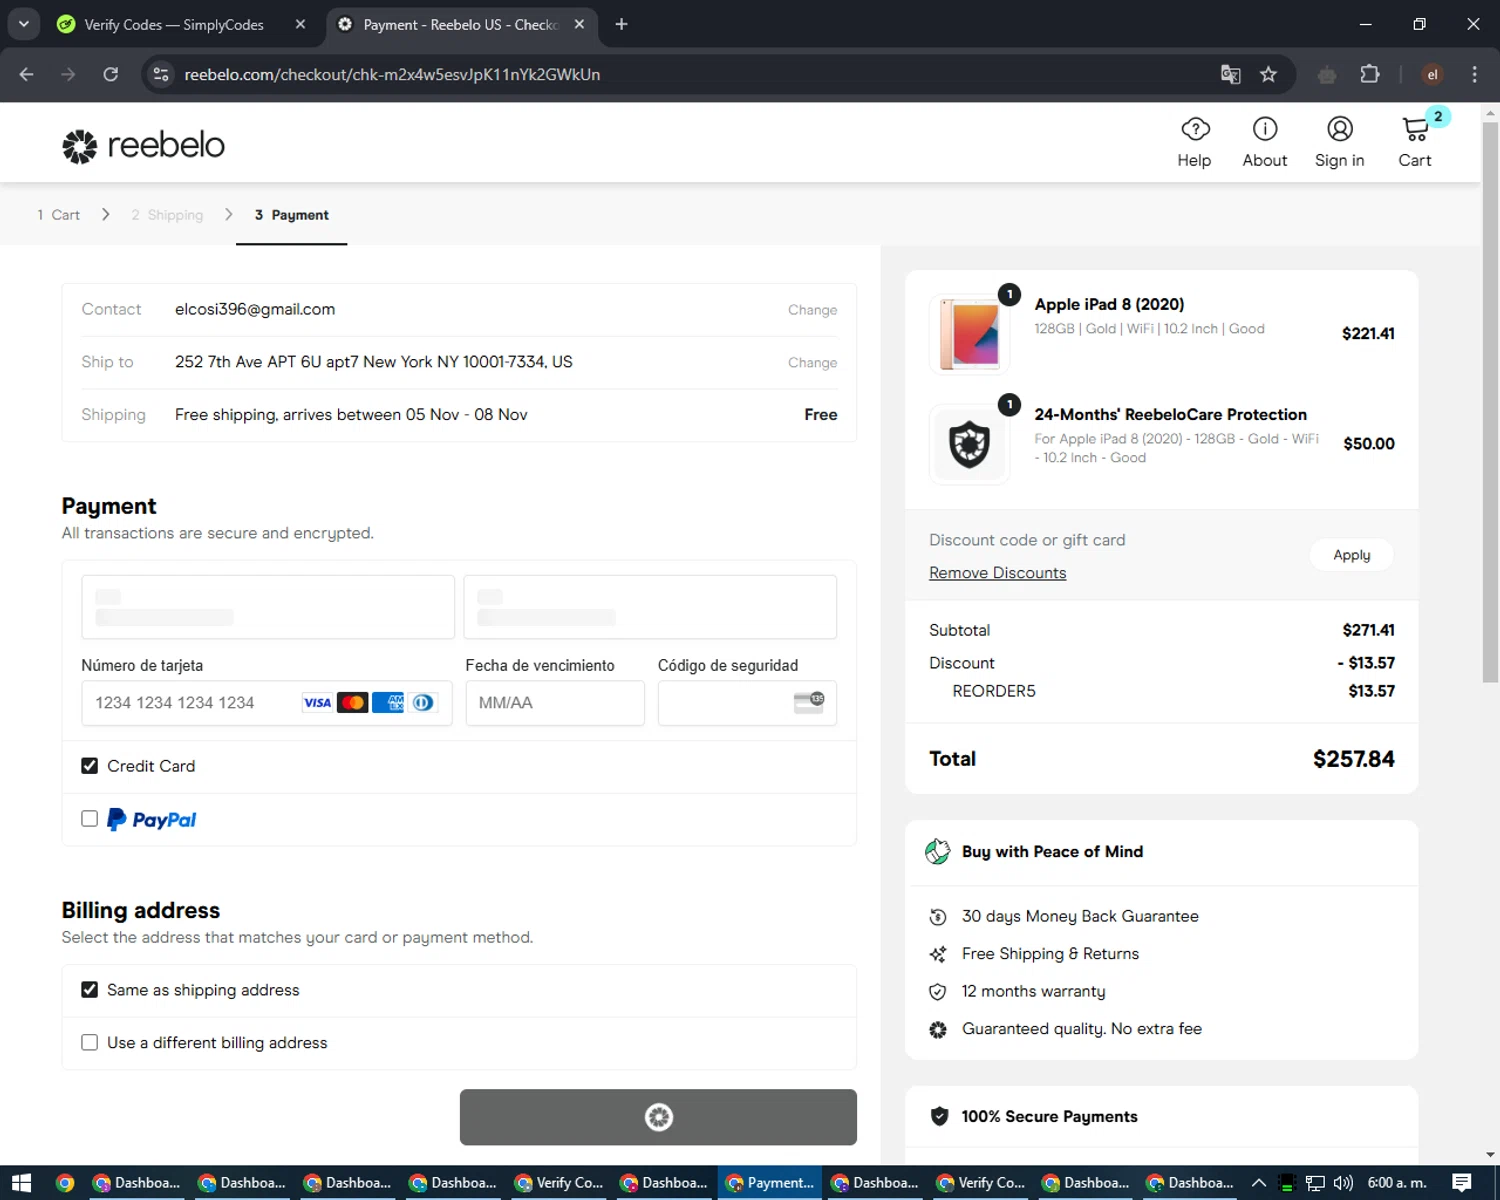
Task: Click the Remove Discounts link
Action: [997, 573]
